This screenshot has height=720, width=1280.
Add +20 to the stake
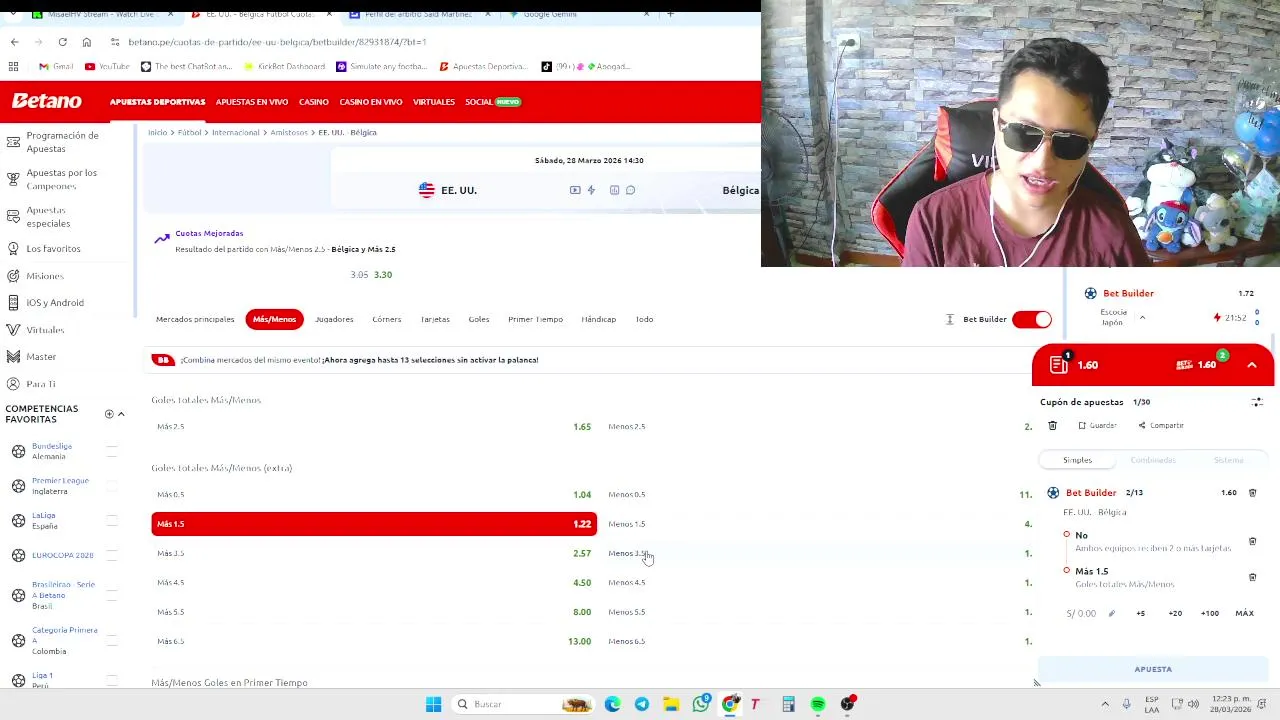(x=1175, y=613)
